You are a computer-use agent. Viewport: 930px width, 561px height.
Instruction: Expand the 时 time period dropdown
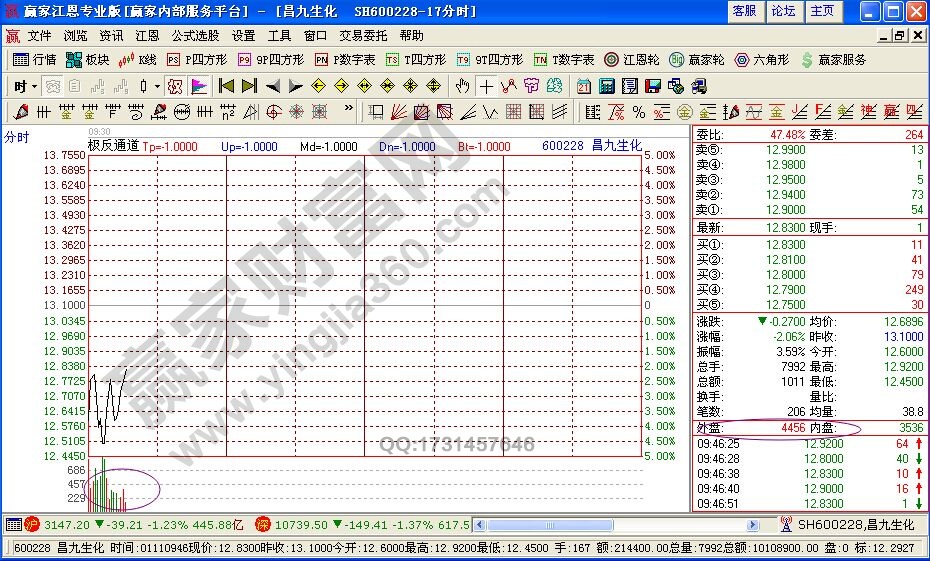[x=33, y=86]
